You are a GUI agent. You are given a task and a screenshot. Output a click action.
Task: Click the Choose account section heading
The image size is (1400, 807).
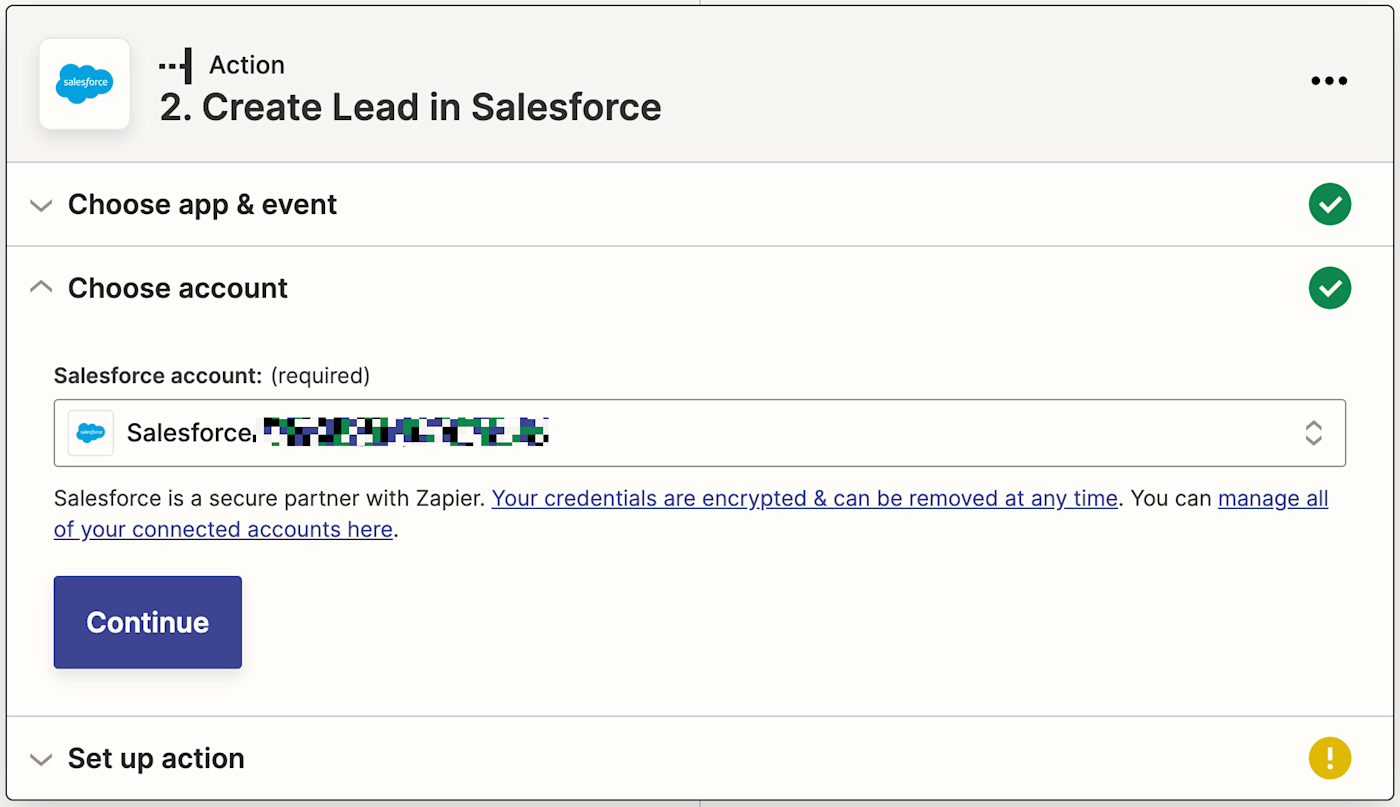pos(178,288)
